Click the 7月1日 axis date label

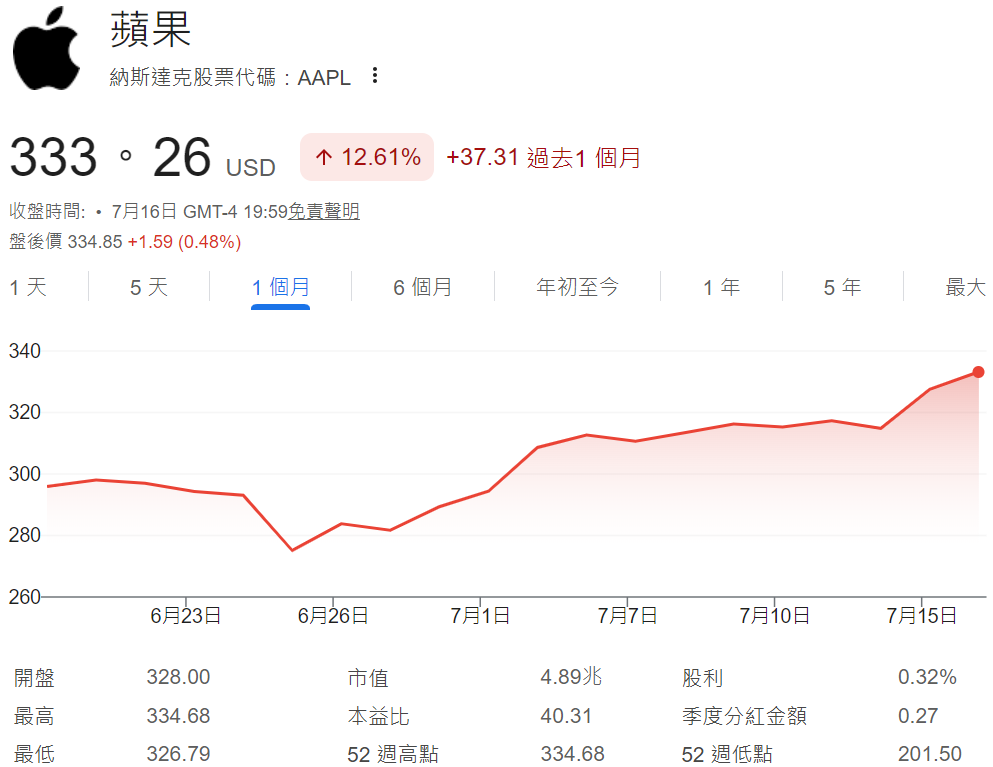coord(480,616)
